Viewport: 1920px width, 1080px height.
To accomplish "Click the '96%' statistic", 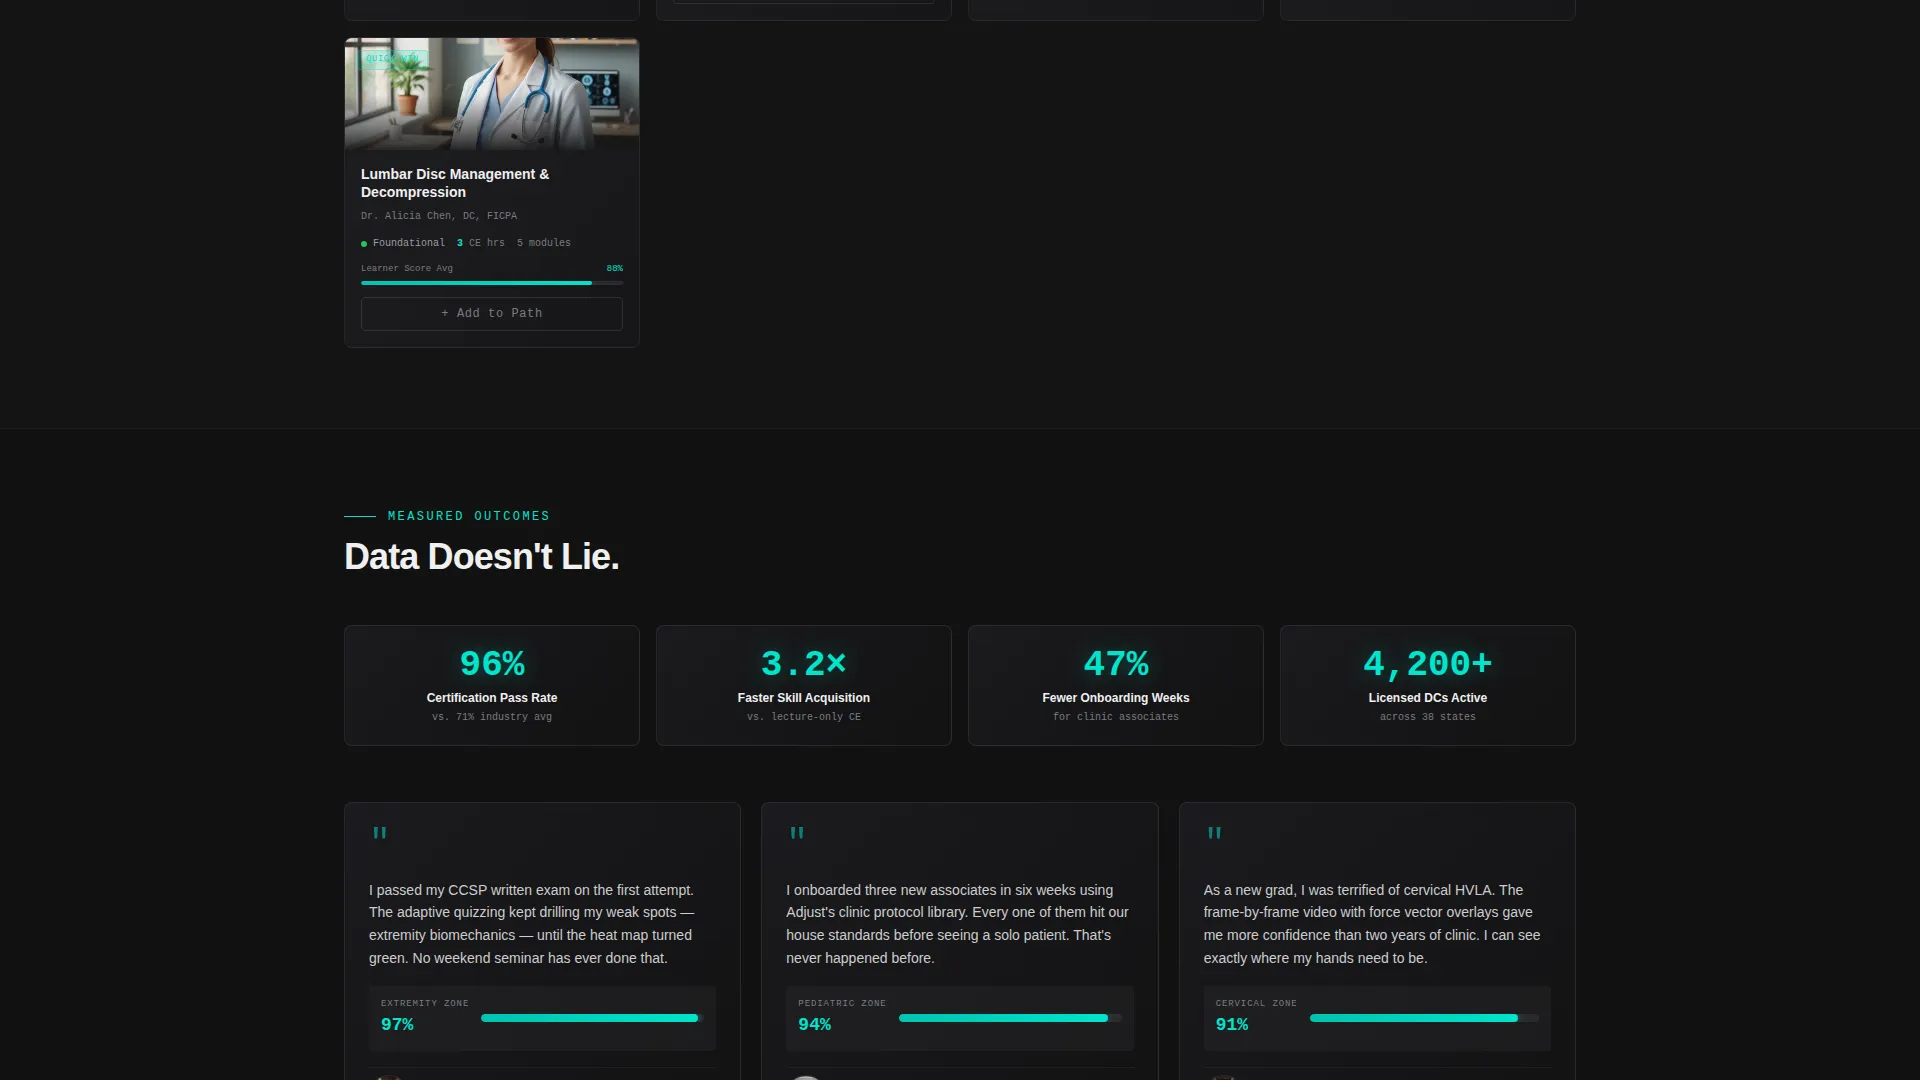I will pyautogui.click(x=492, y=663).
